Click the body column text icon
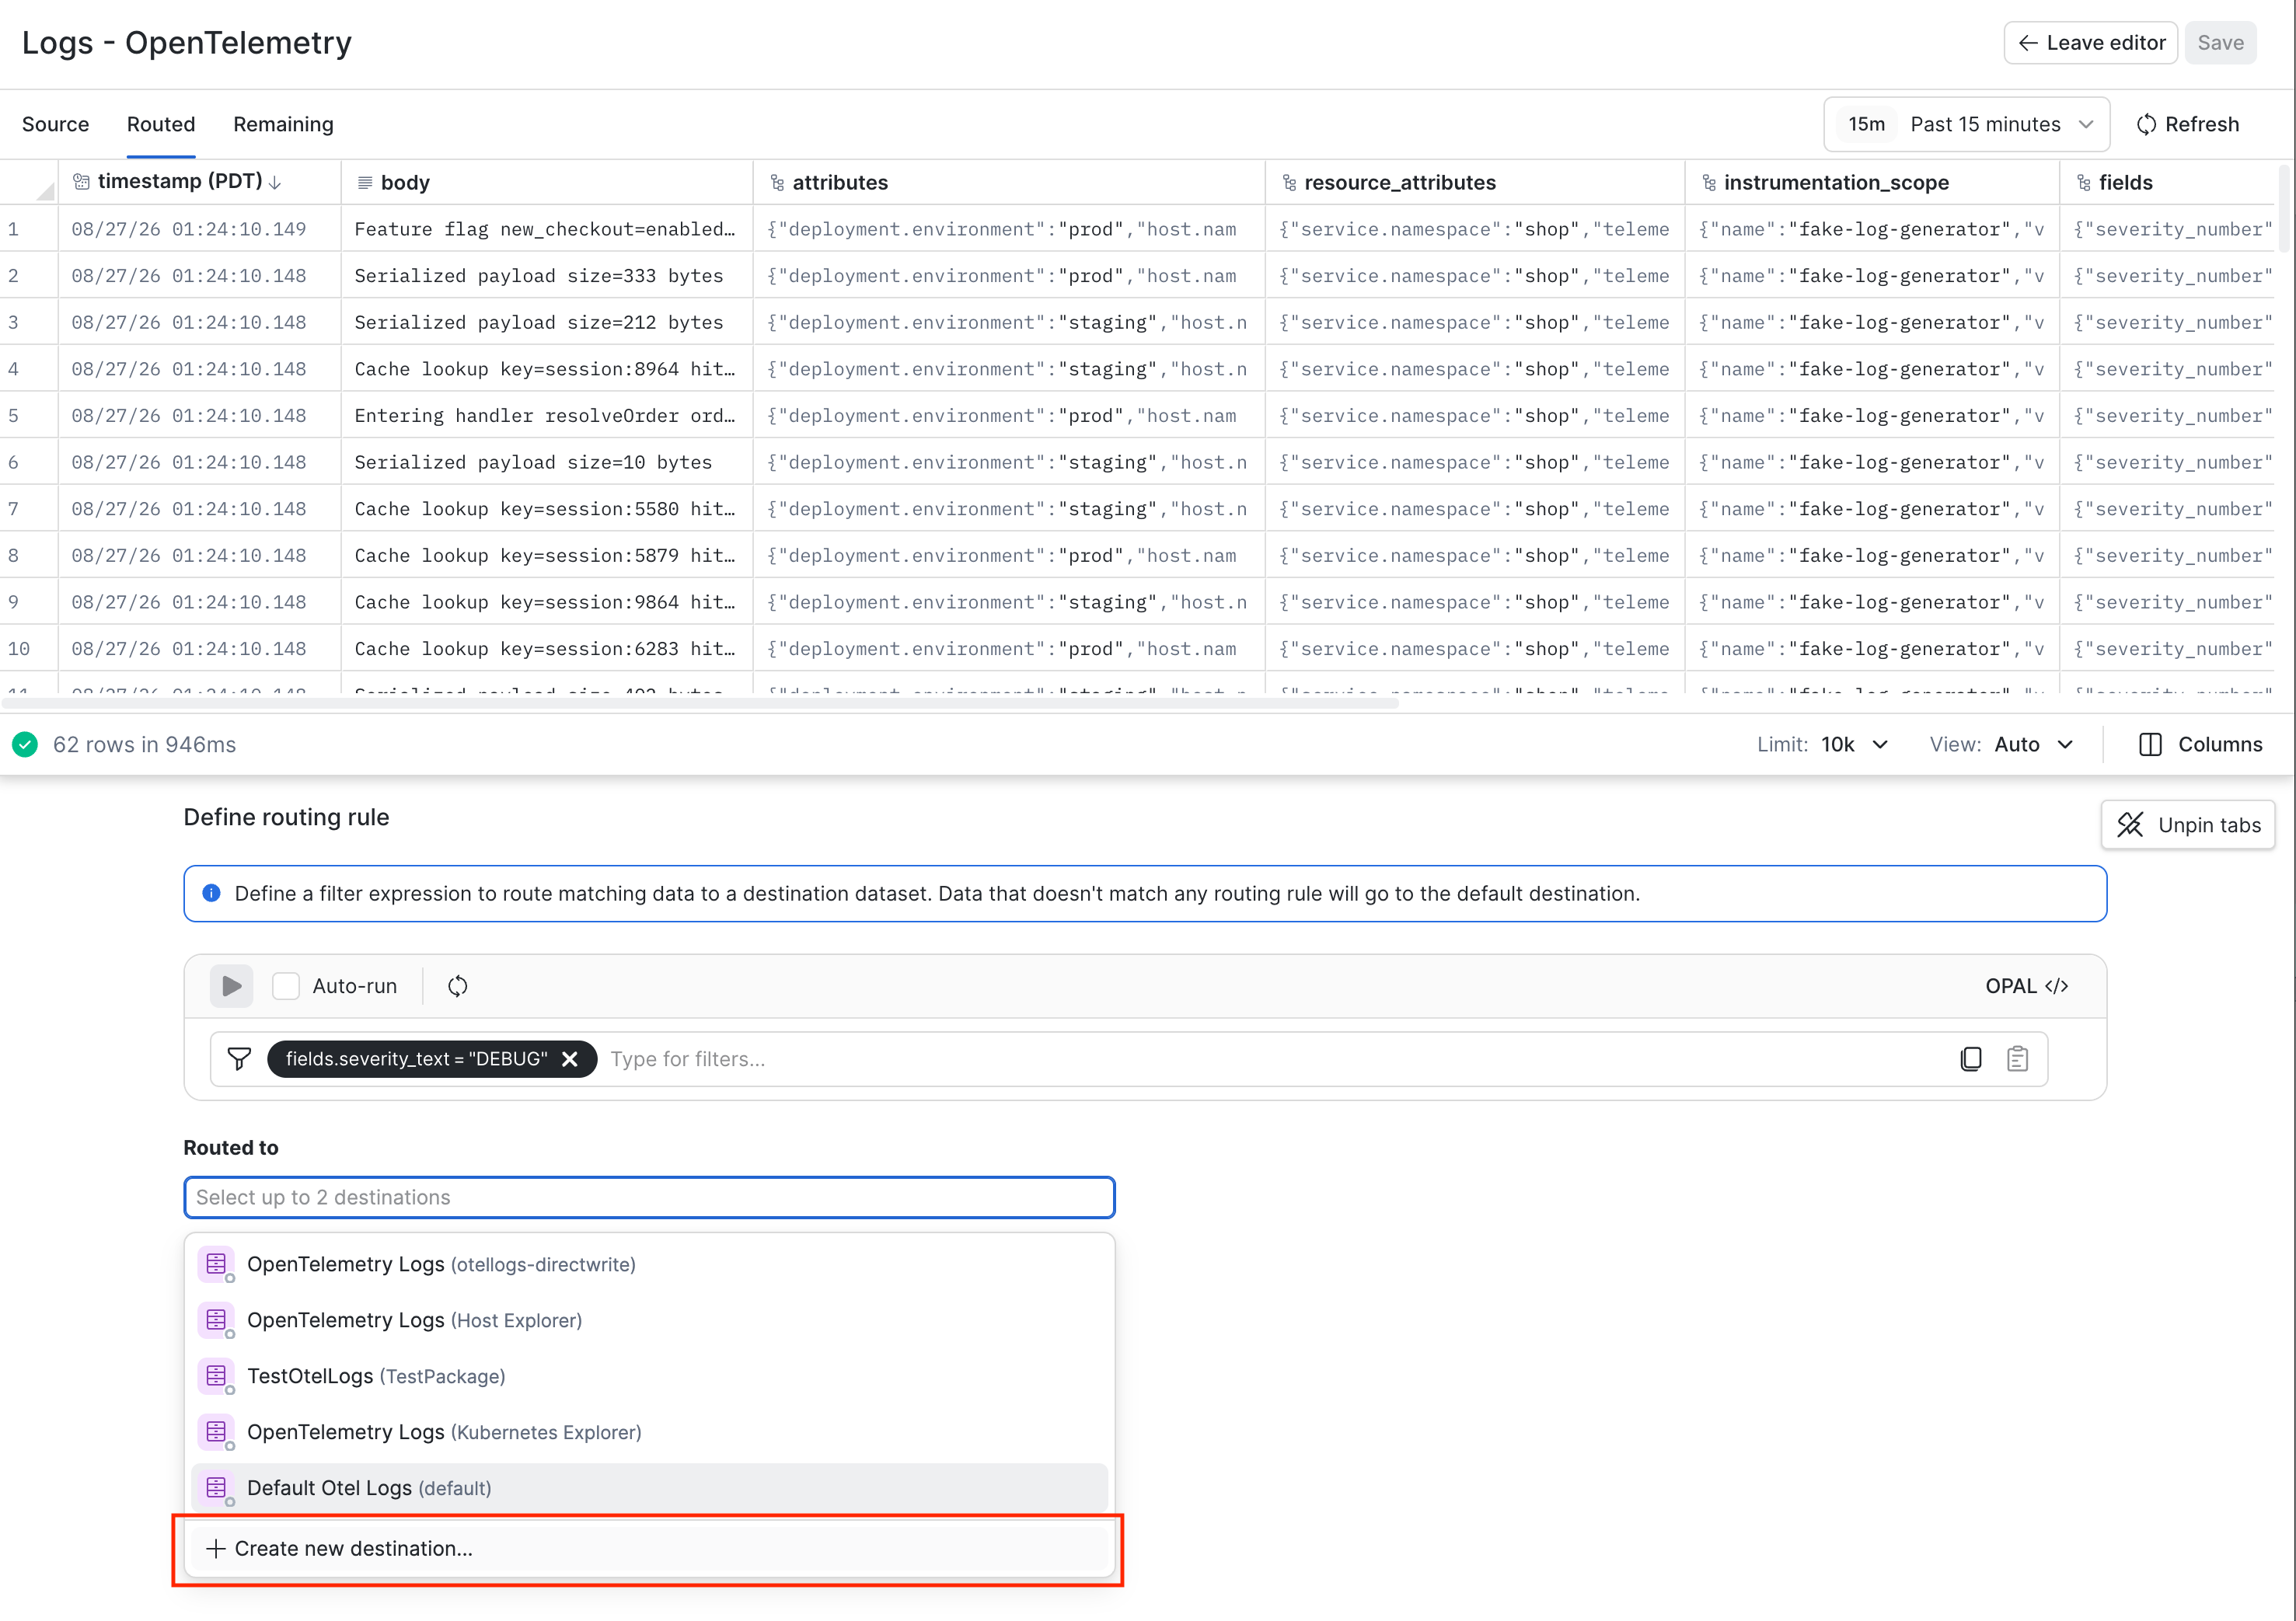Screen dimensions: 2296x1621 point(365,183)
